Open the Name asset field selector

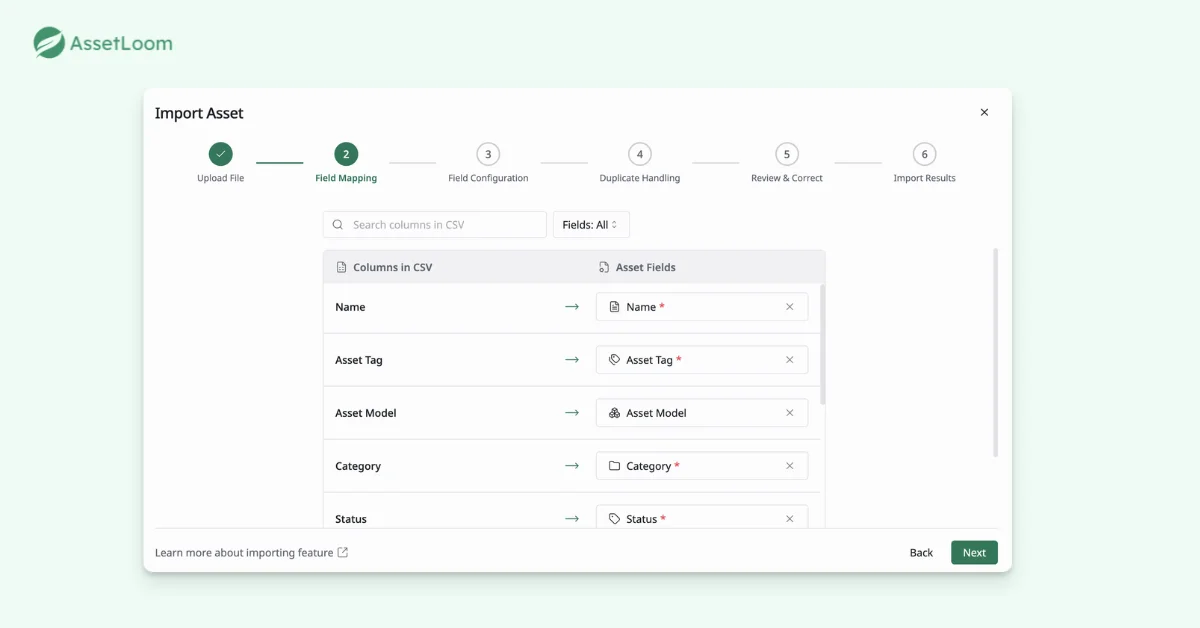point(702,307)
